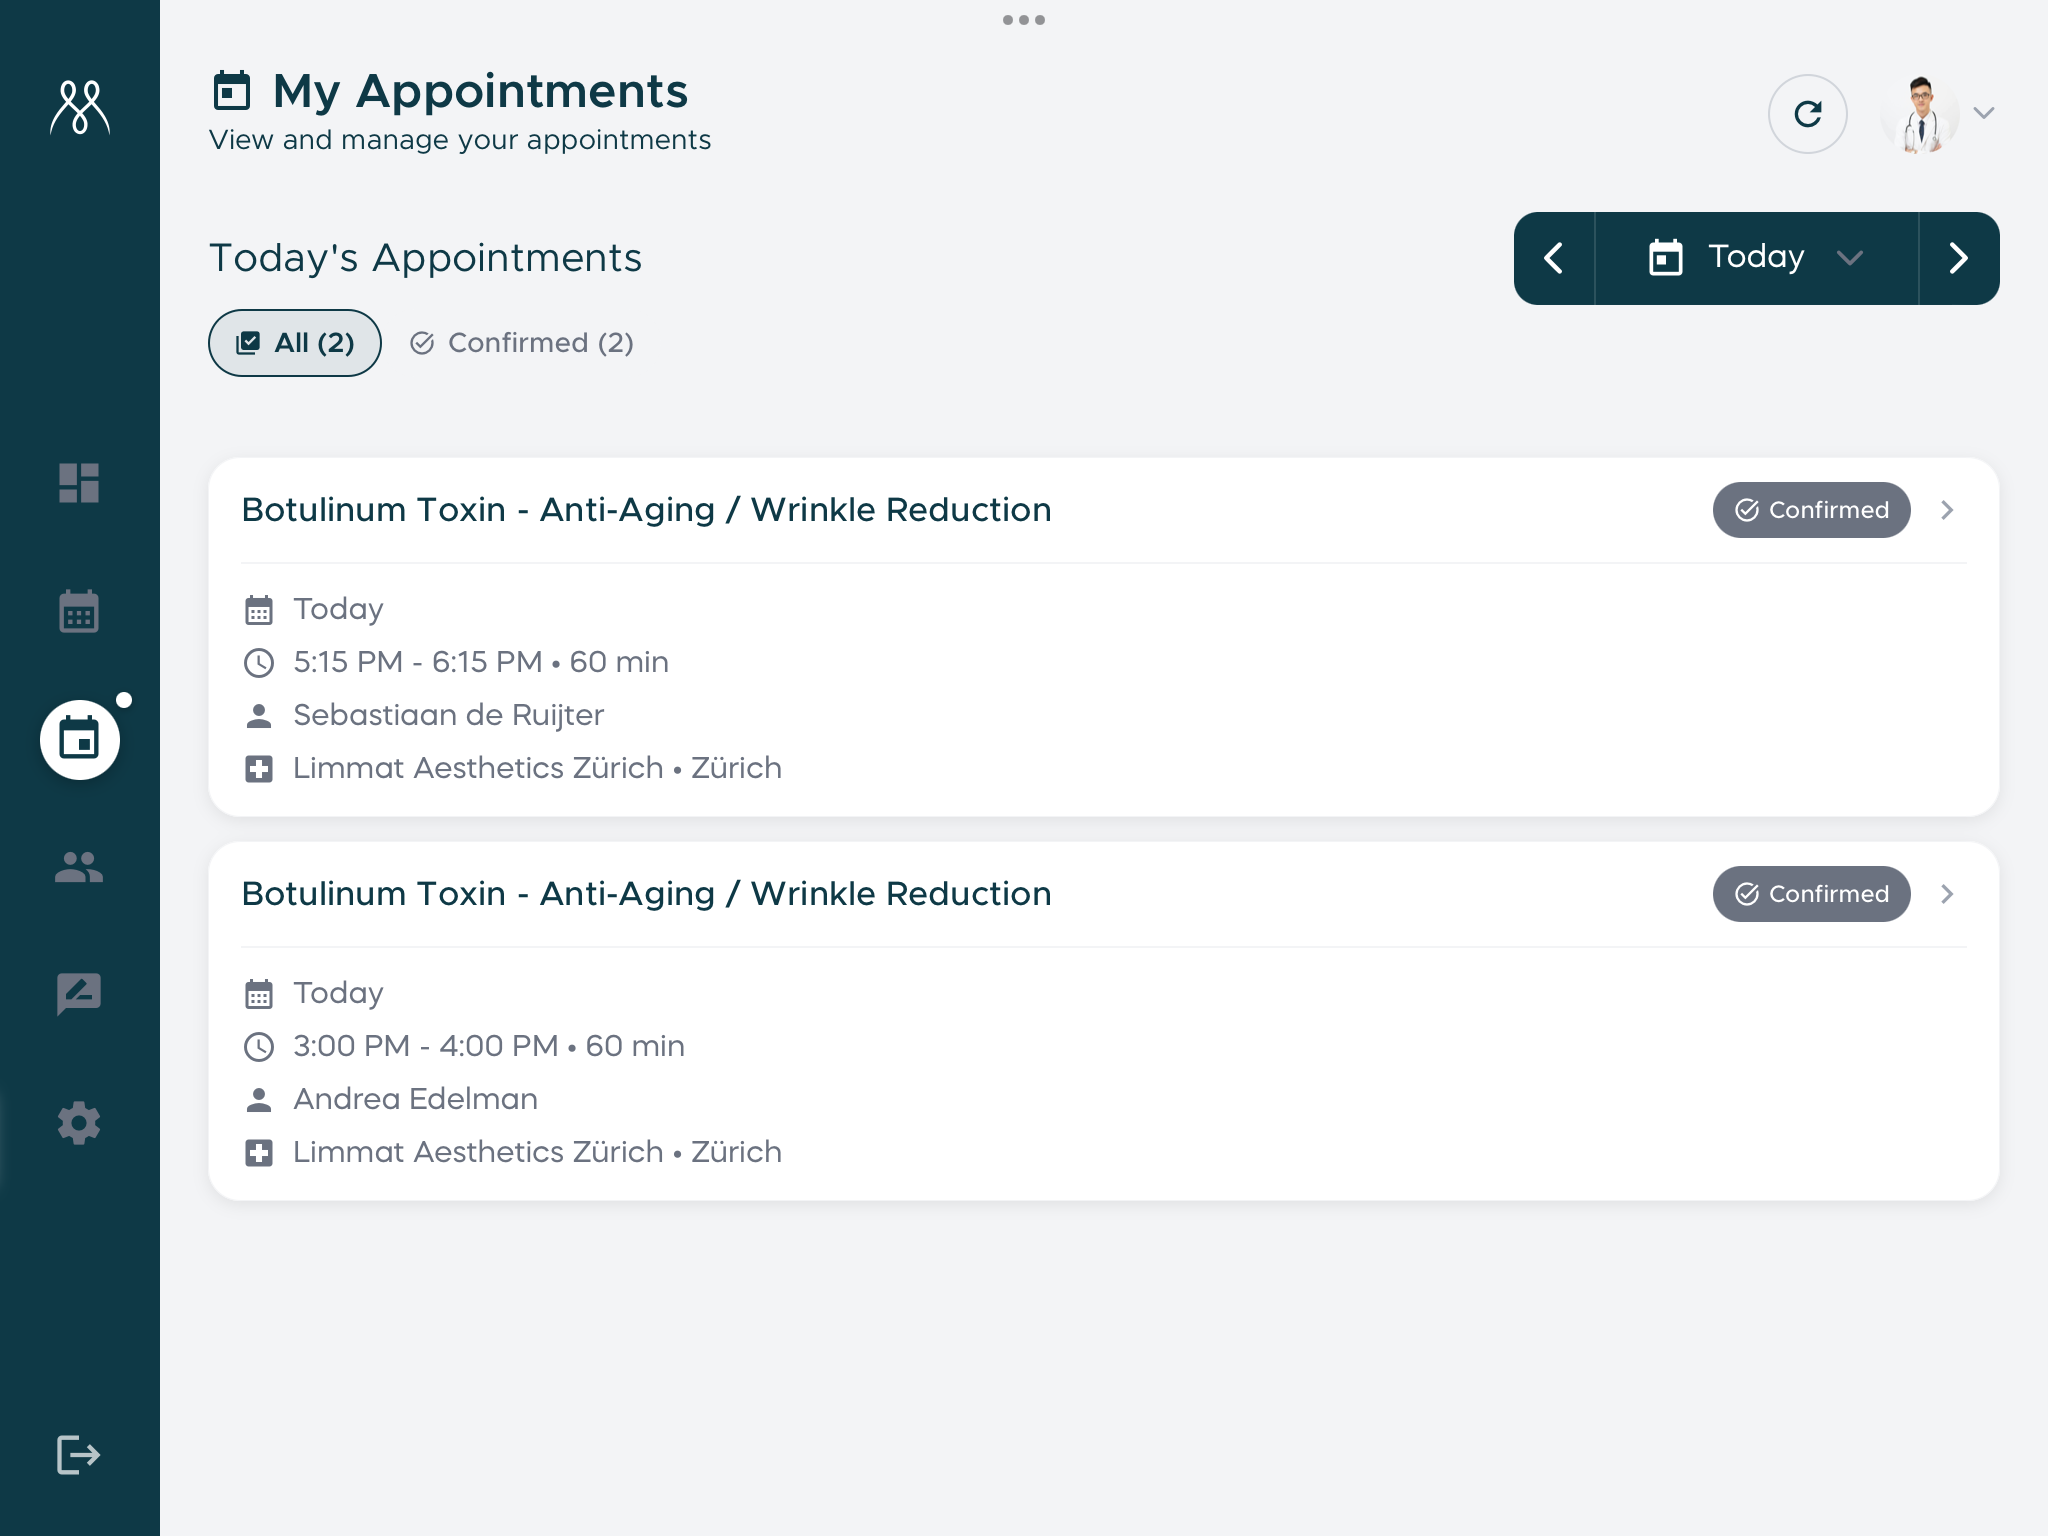The width and height of the screenshot is (2048, 1536).
Task: Open the Messages icon in the sidebar
Action: tap(79, 995)
